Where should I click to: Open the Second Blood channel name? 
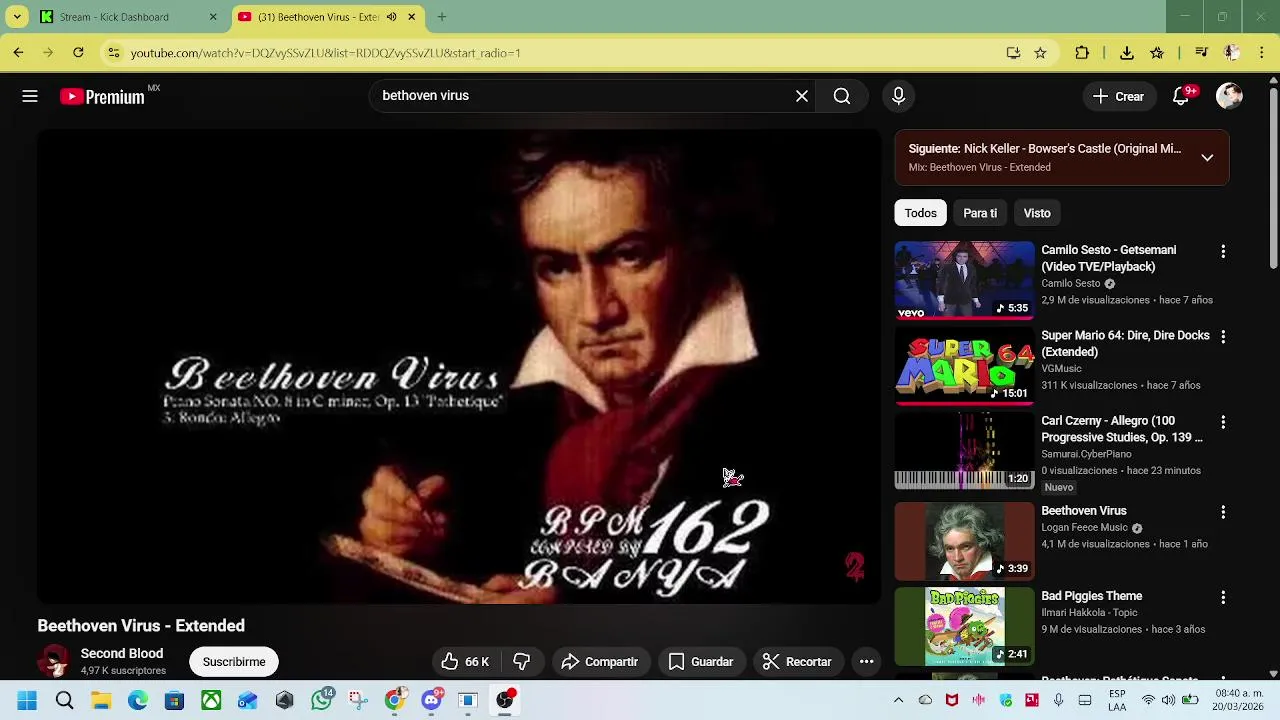tap(122, 653)
